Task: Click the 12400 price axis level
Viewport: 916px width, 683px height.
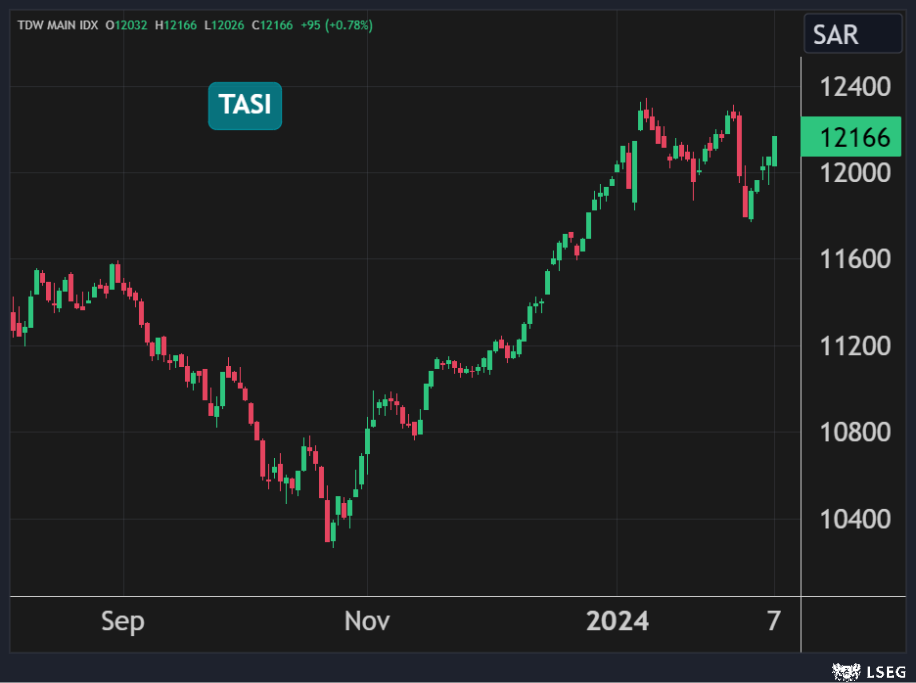Action: pyautogui.click(x=855, y=87)
